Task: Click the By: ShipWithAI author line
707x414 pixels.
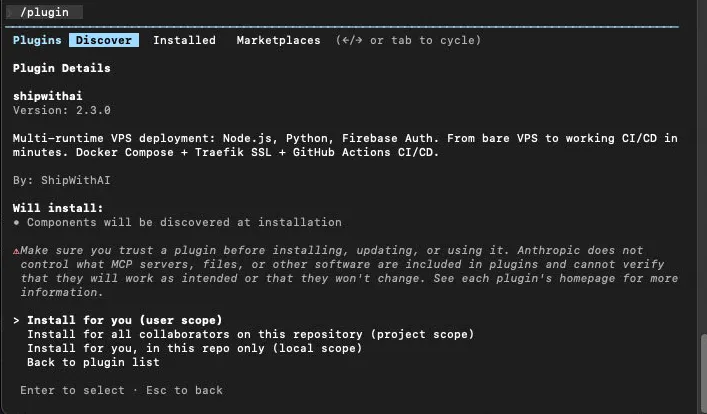Action: [62, 180]
